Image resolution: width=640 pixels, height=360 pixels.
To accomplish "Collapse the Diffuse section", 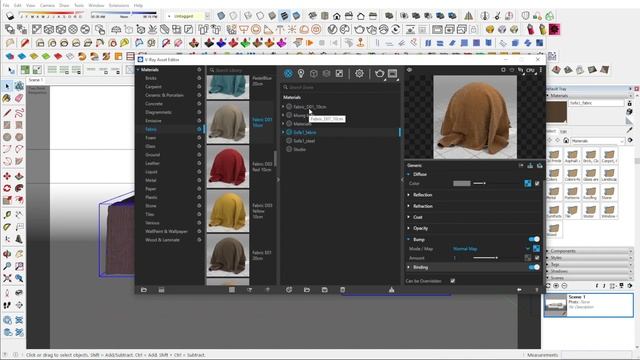I will pyautogui.click(x=409, y=174).
